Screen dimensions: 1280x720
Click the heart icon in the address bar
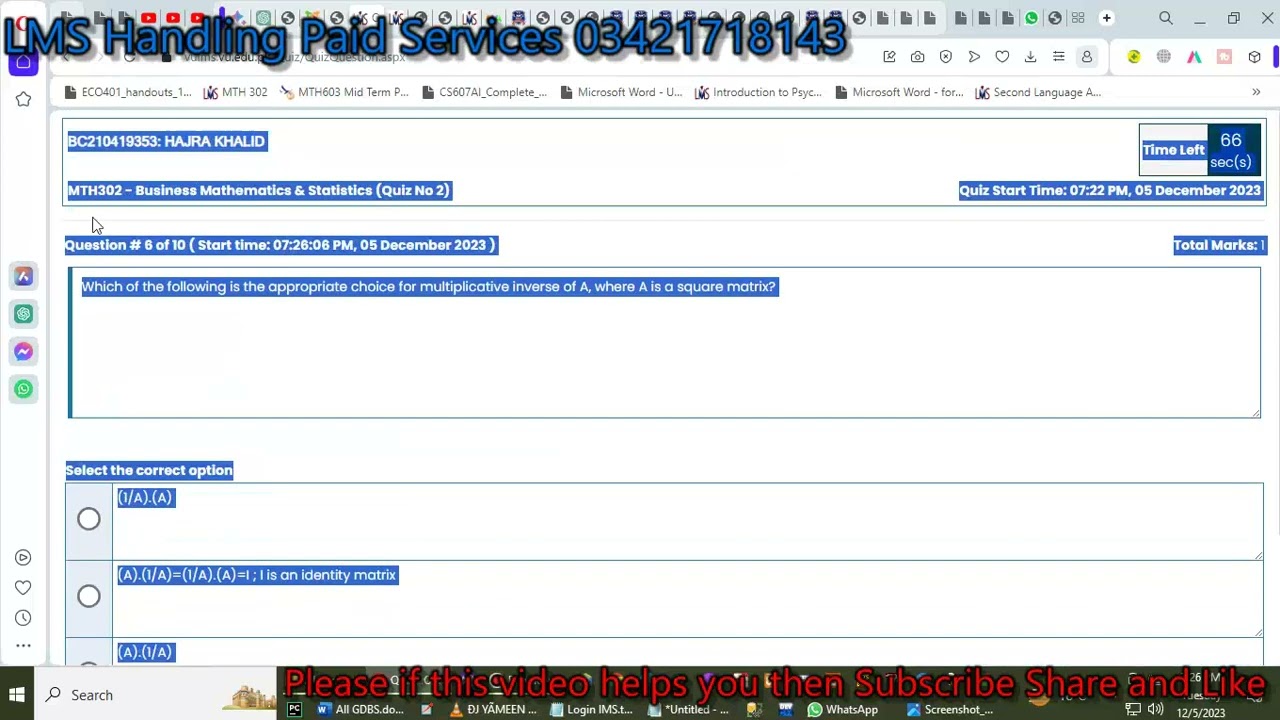click(1002, 57)
